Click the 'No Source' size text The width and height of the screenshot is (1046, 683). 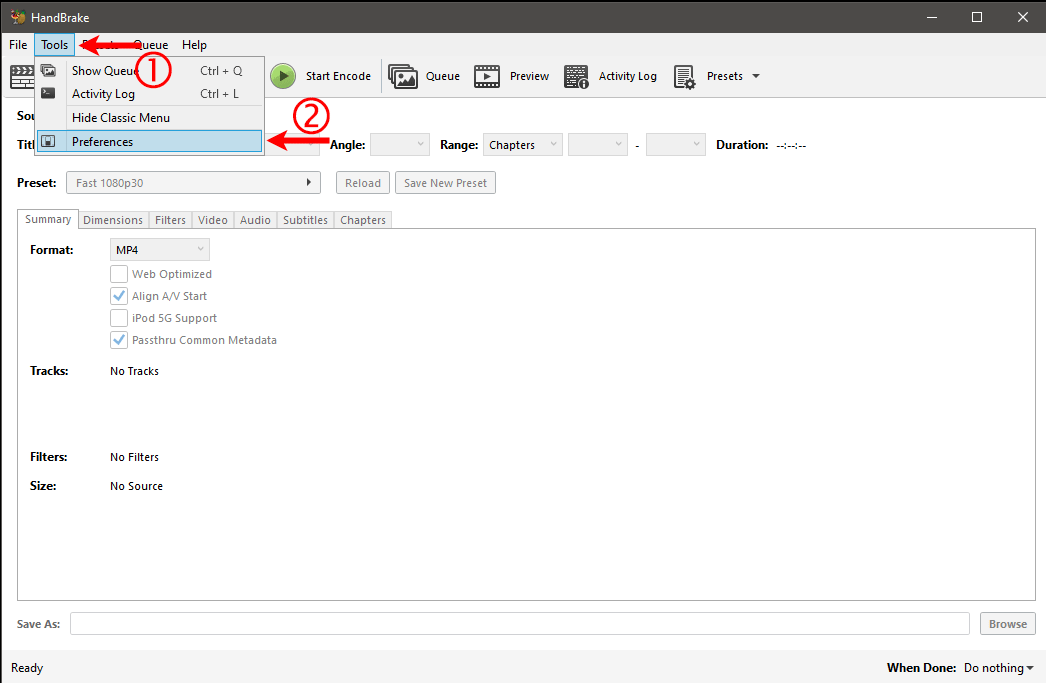(x=136, y=486)
